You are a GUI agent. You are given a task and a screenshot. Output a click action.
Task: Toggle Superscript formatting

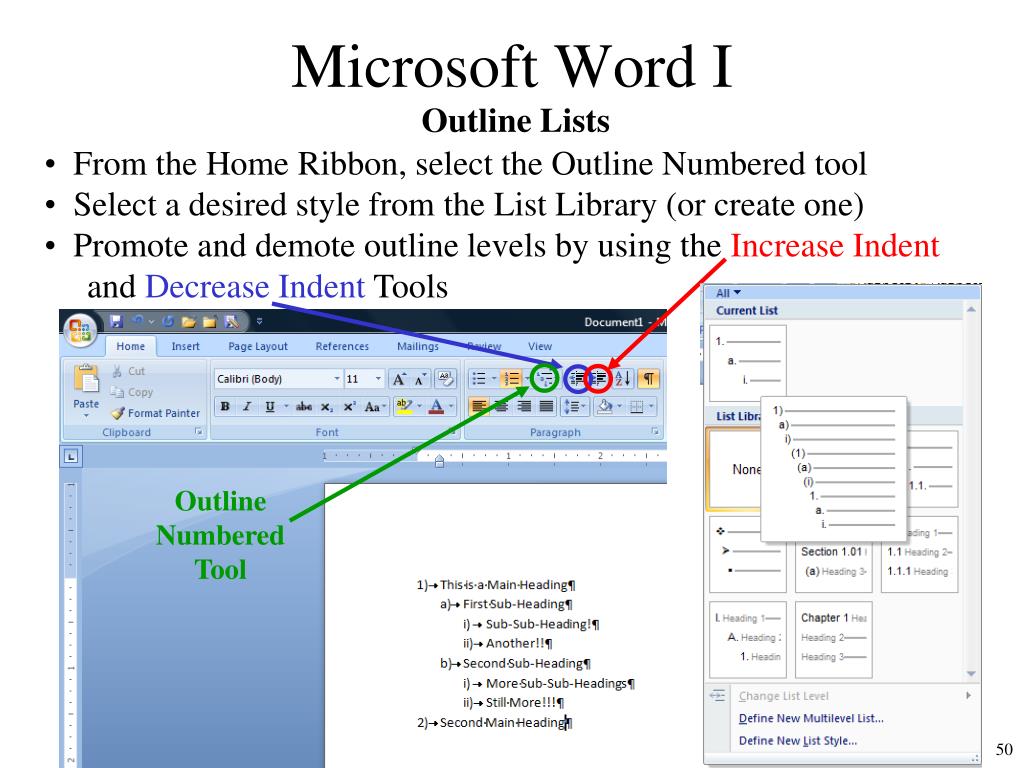point(349,406)
